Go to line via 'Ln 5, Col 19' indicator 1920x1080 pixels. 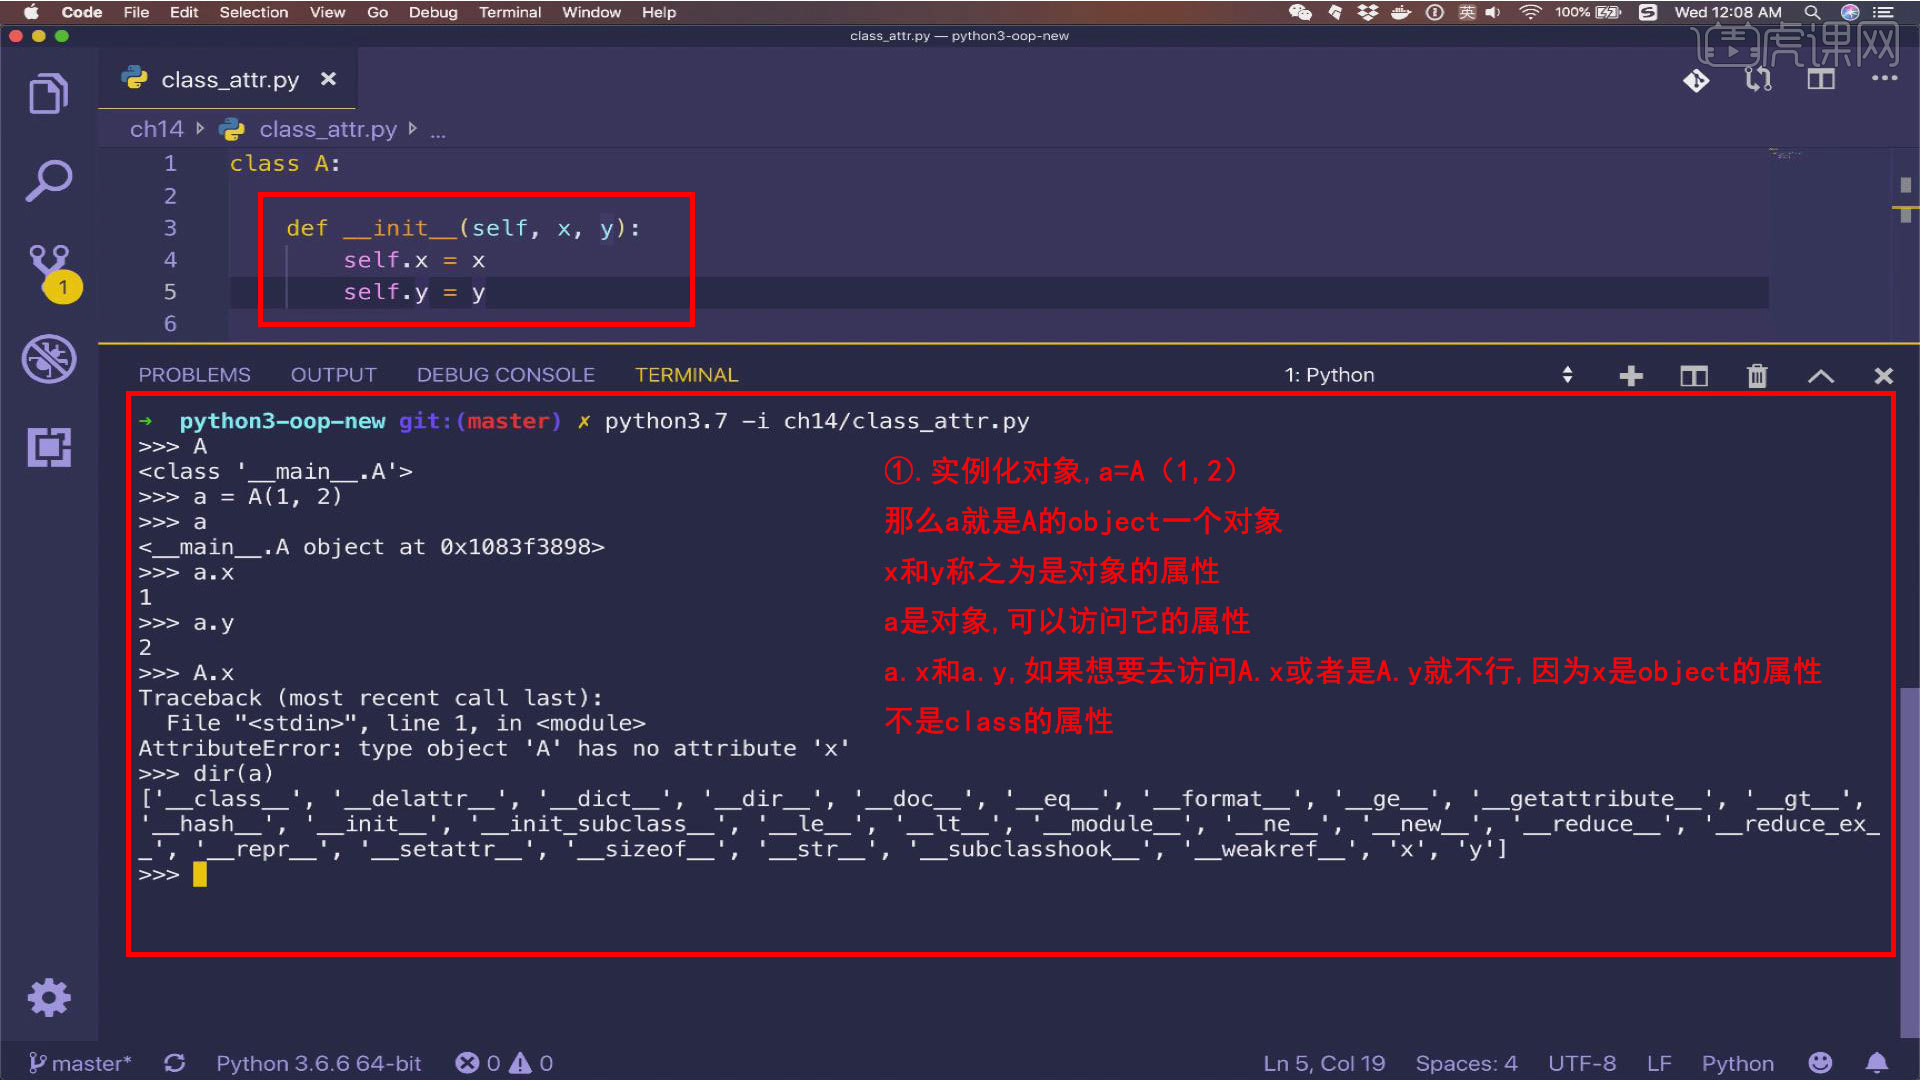tap(1324, 1063)
